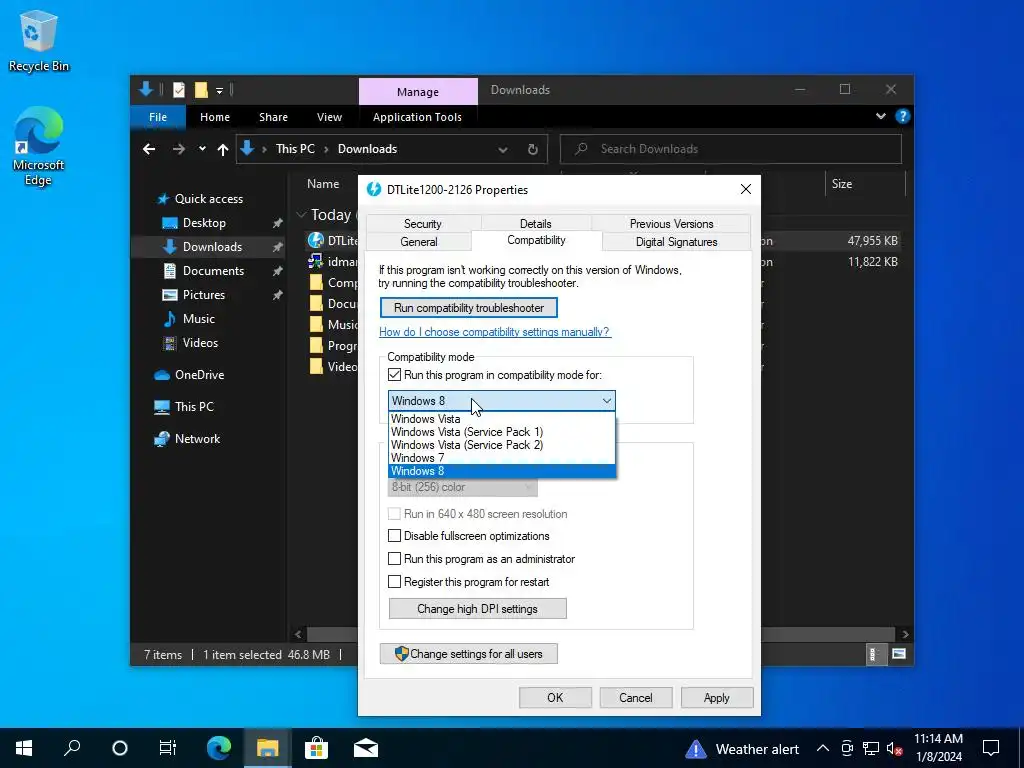The image size is (1024, 768).
Task: Open recent locations dropdown arrow
Action: coord(202,149)
